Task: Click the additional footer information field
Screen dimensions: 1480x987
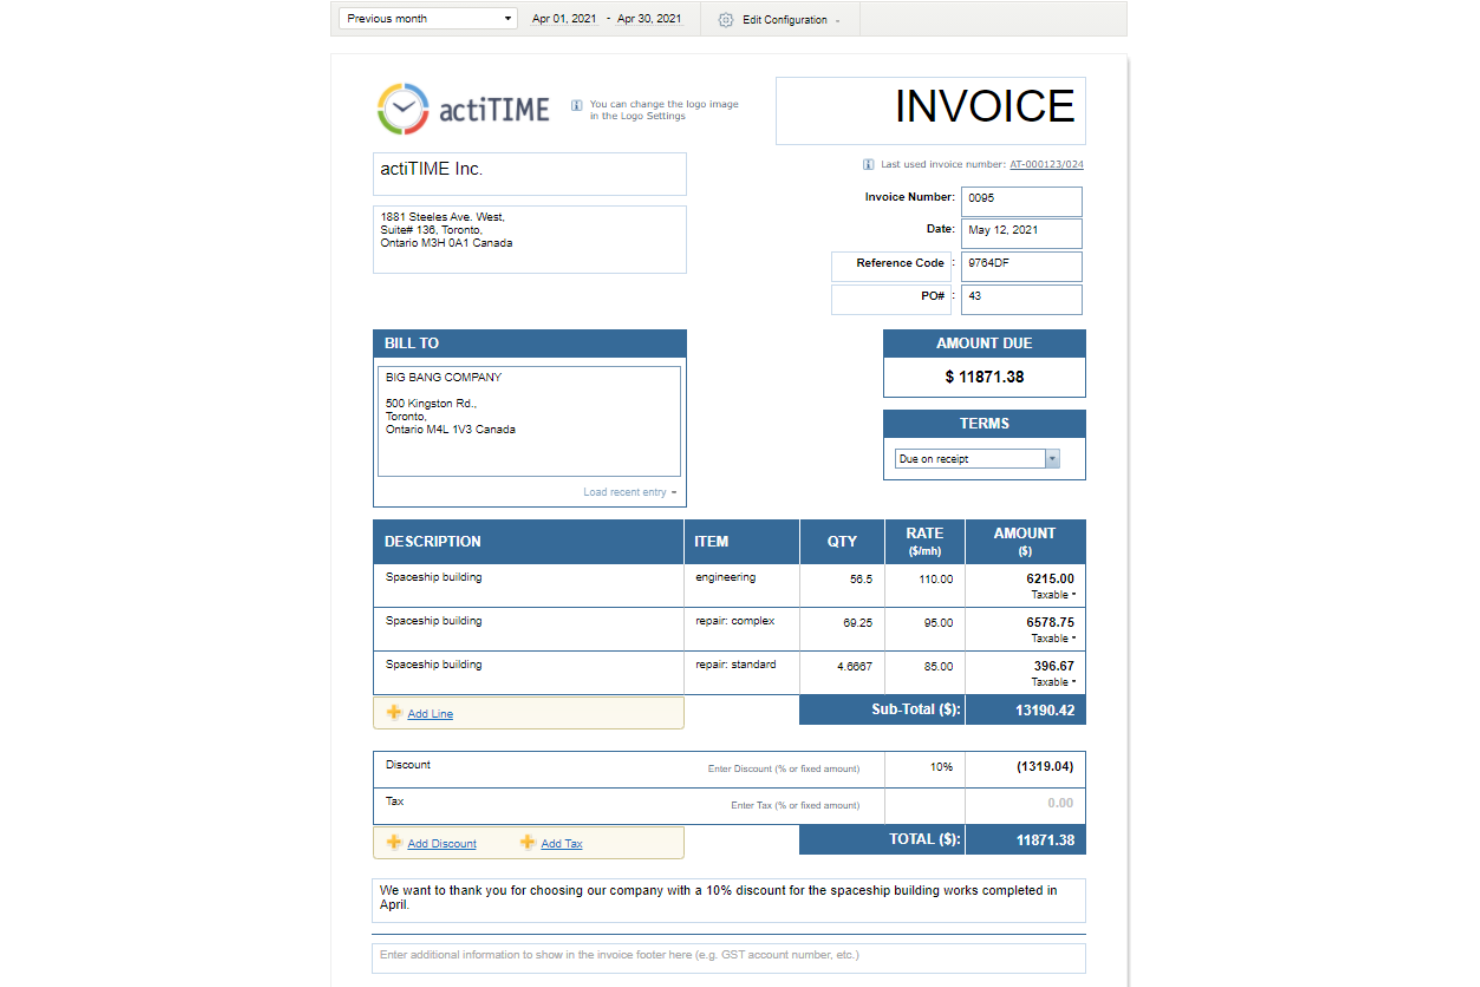Action: pyautogui.click(x=728, y=956)
